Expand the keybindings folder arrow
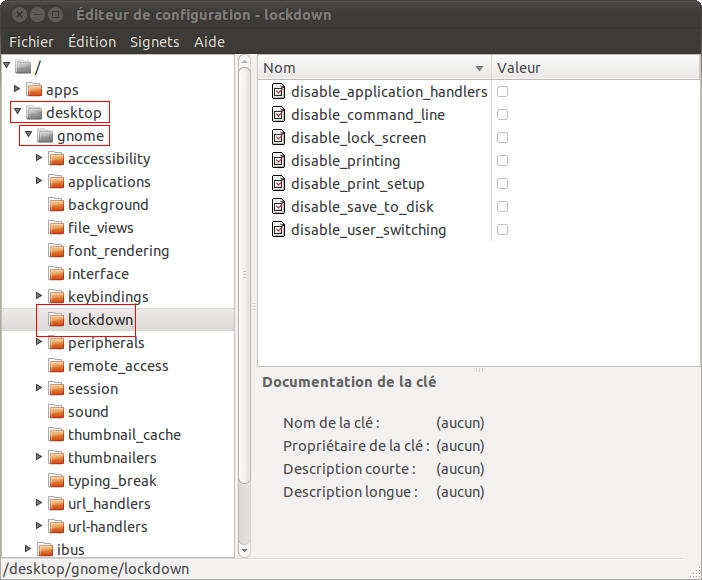This screenshot has height=580, width=702. tap(39, 296)
